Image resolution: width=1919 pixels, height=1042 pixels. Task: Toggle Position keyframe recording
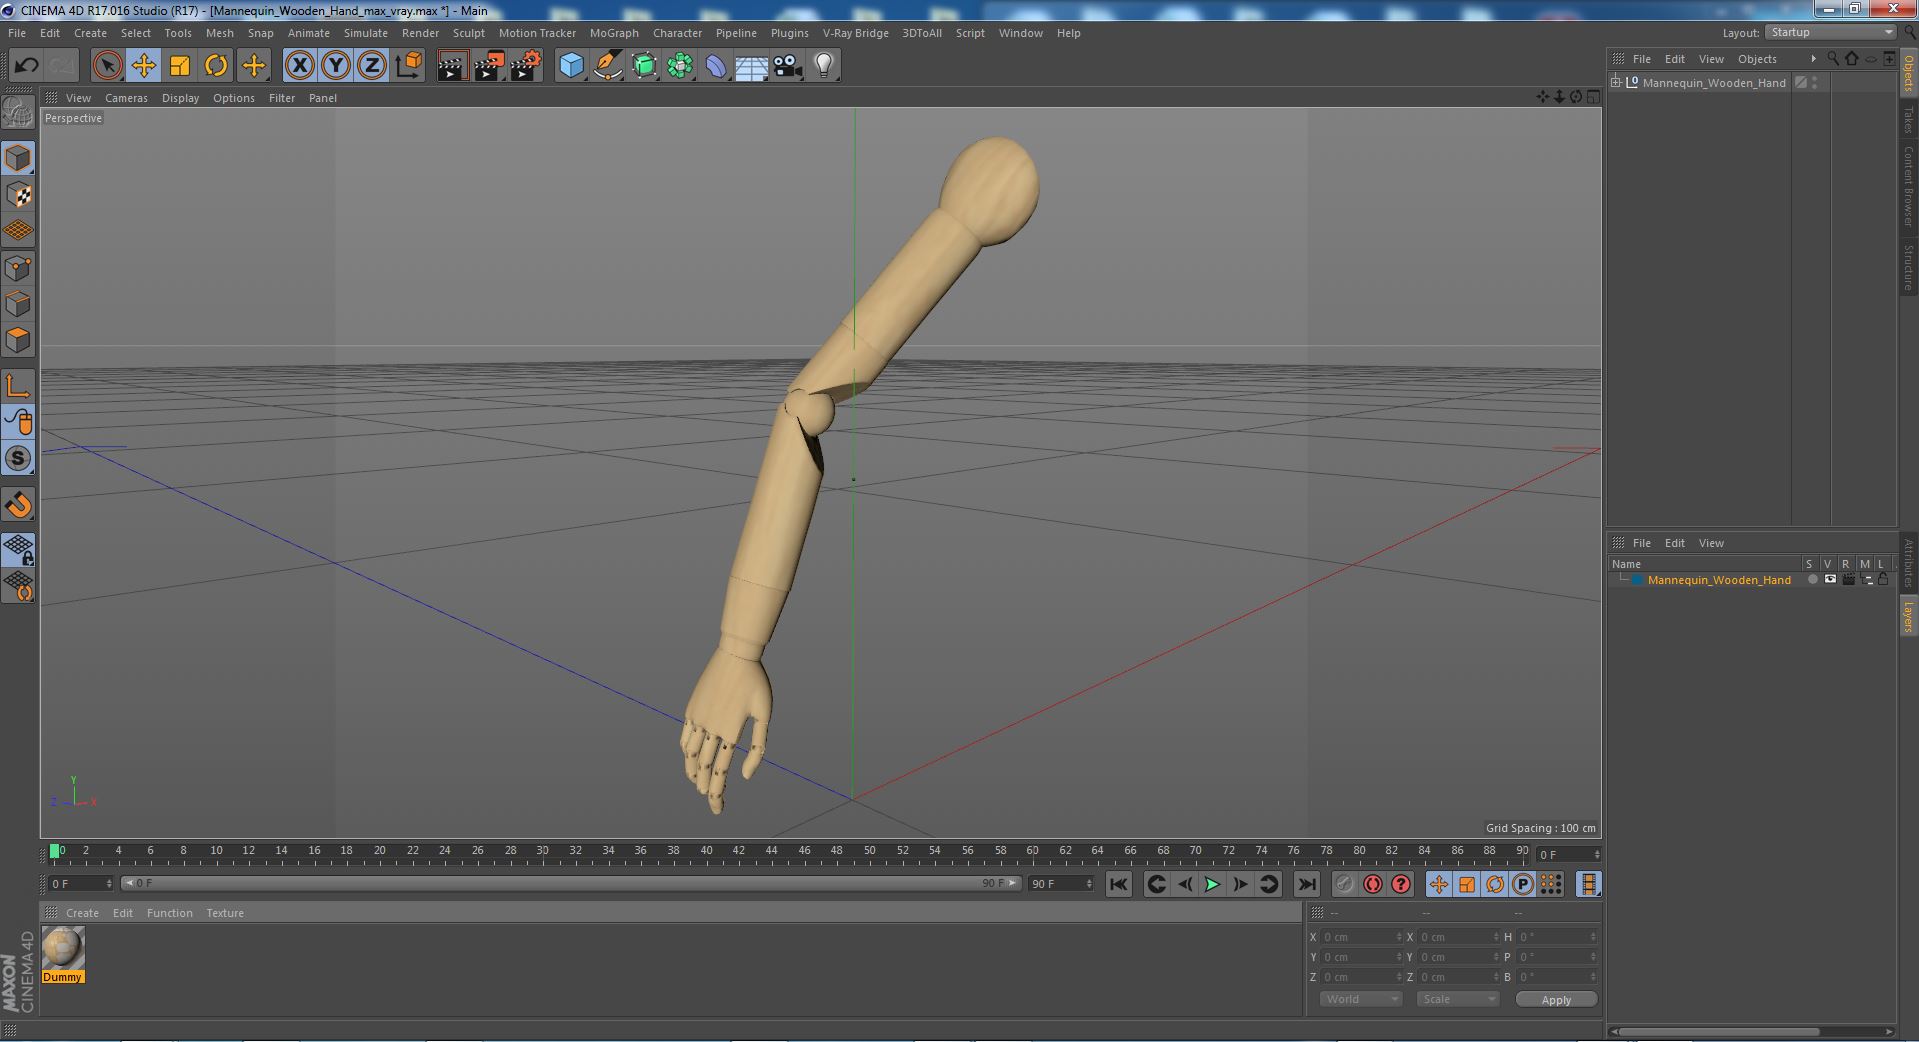click(x=1438, y=884)
